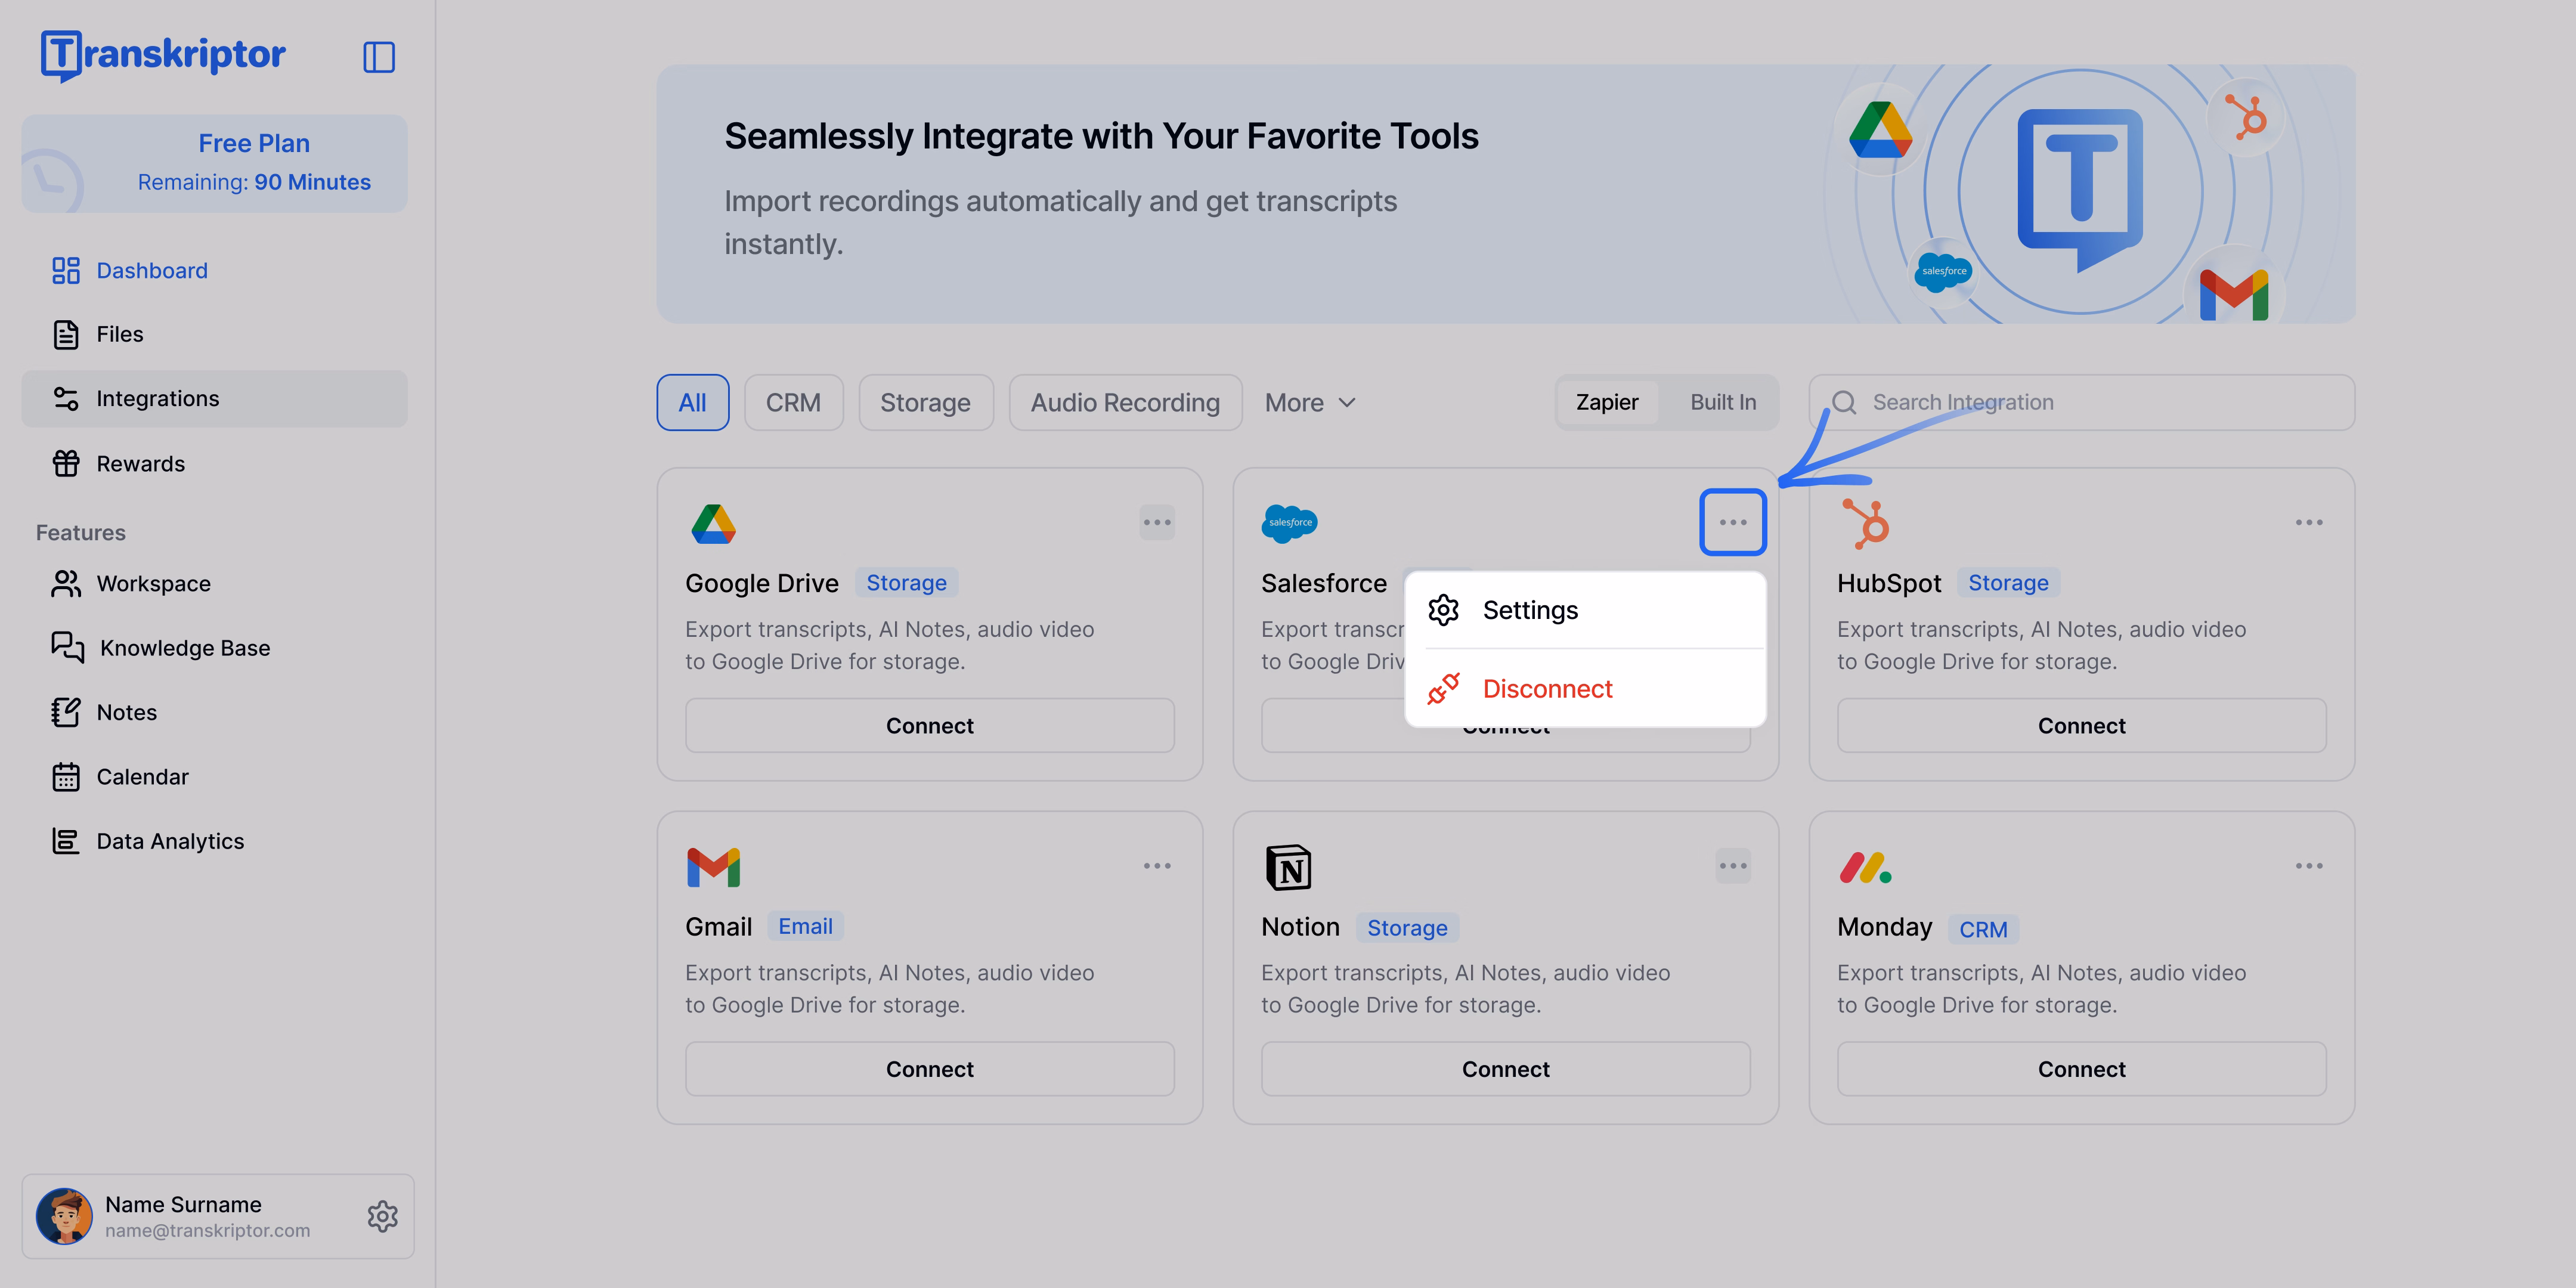2576x1288 pixels.
Task: Open the Calendar feature icon
Action: [x=66, y=776]
